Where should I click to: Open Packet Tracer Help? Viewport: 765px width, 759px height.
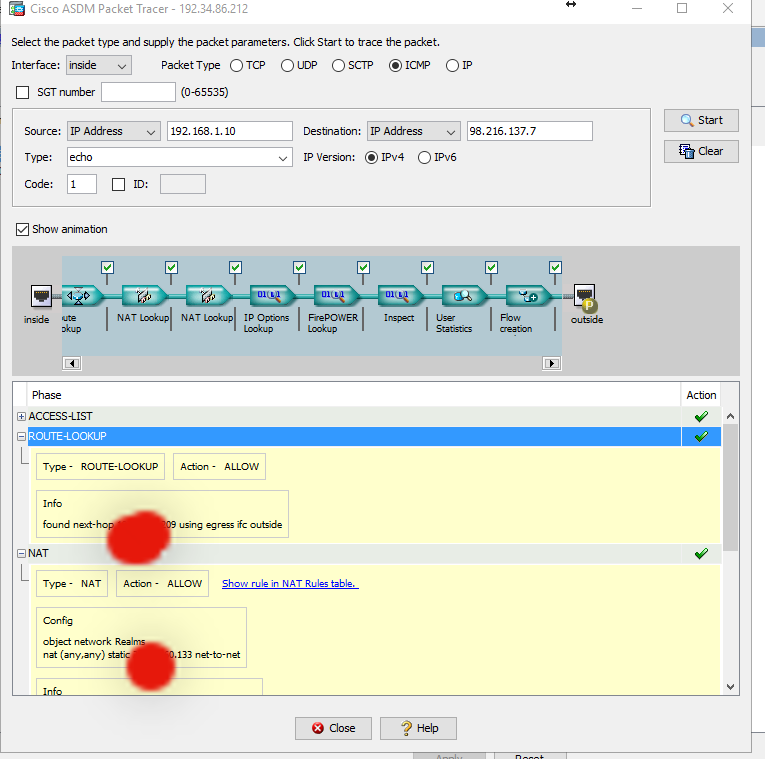(x=419, y=728)
